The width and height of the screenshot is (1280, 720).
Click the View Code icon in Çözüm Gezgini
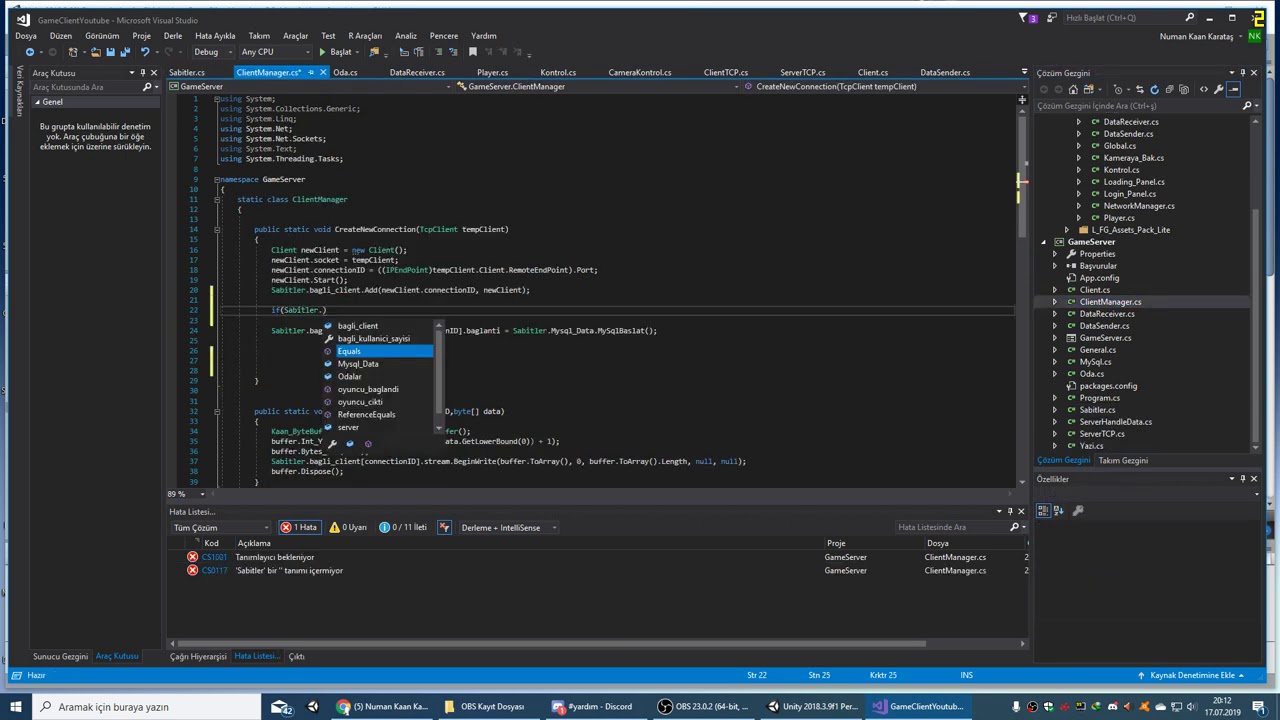click(1204, 89)
